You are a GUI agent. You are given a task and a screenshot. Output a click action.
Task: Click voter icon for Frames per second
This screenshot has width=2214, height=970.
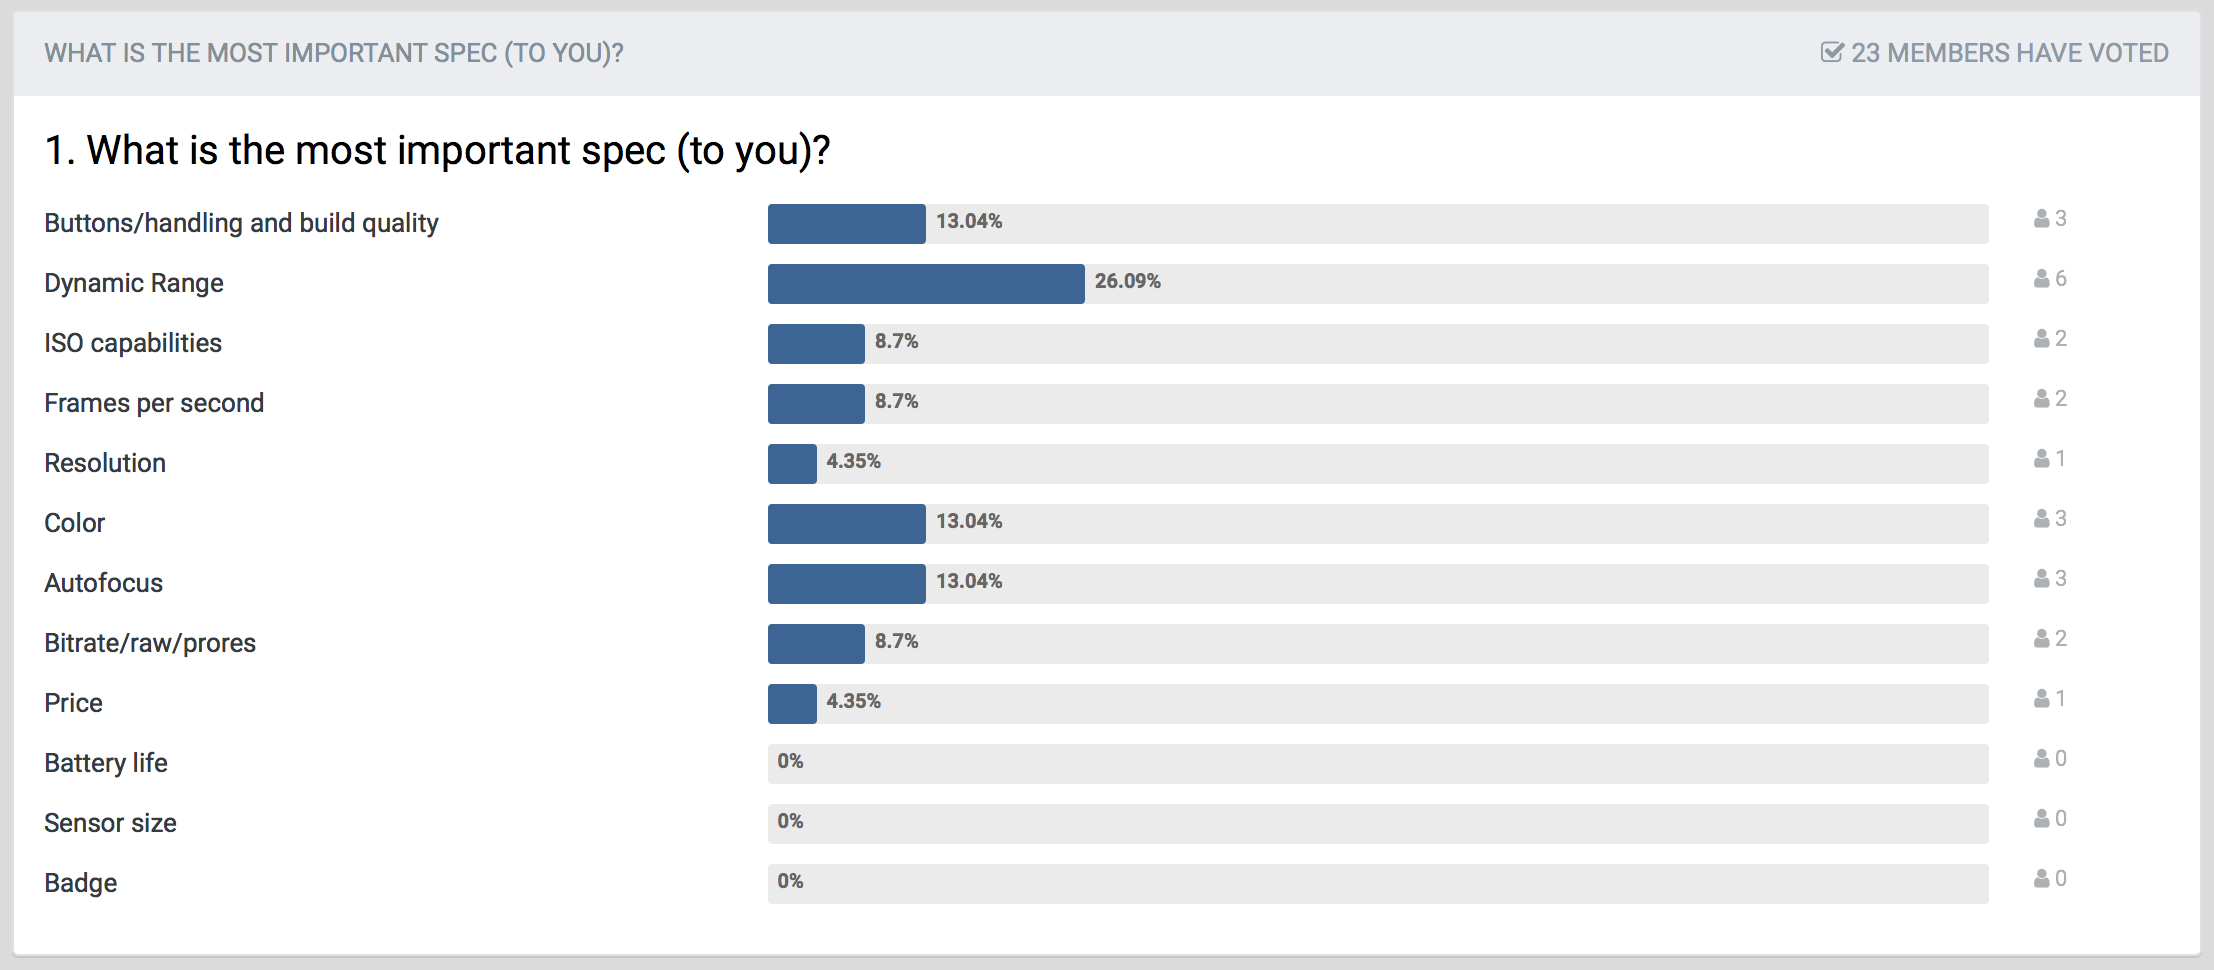(2041, 399)
